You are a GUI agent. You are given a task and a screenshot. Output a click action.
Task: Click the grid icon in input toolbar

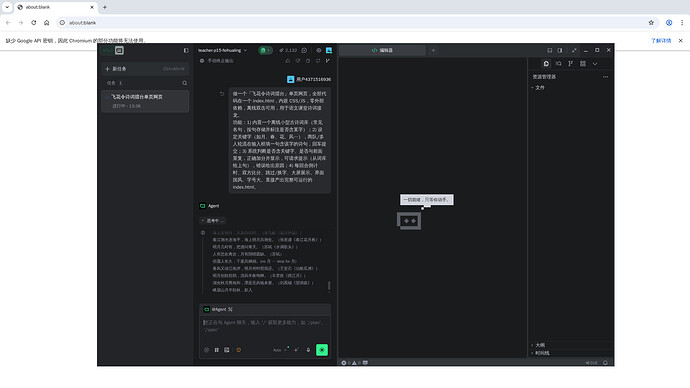(x=217, y=350)
